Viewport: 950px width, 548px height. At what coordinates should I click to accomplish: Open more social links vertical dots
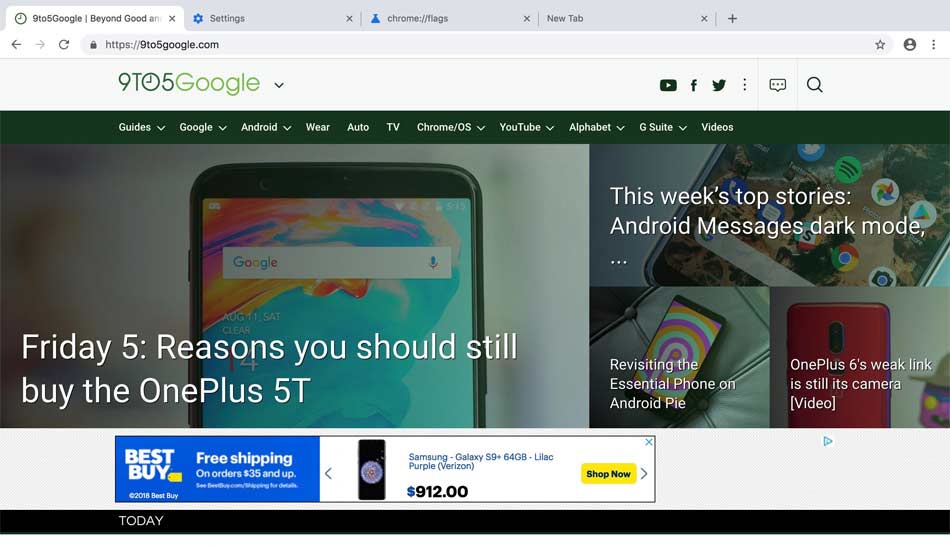[745, 85]
